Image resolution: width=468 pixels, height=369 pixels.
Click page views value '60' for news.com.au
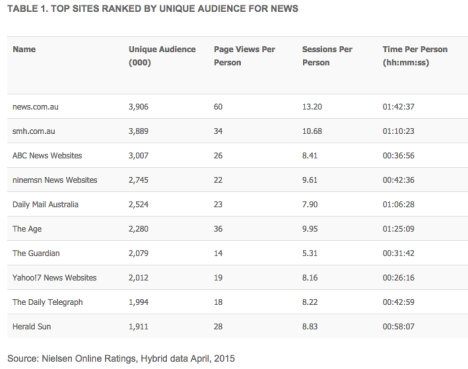tap(218, 107)
